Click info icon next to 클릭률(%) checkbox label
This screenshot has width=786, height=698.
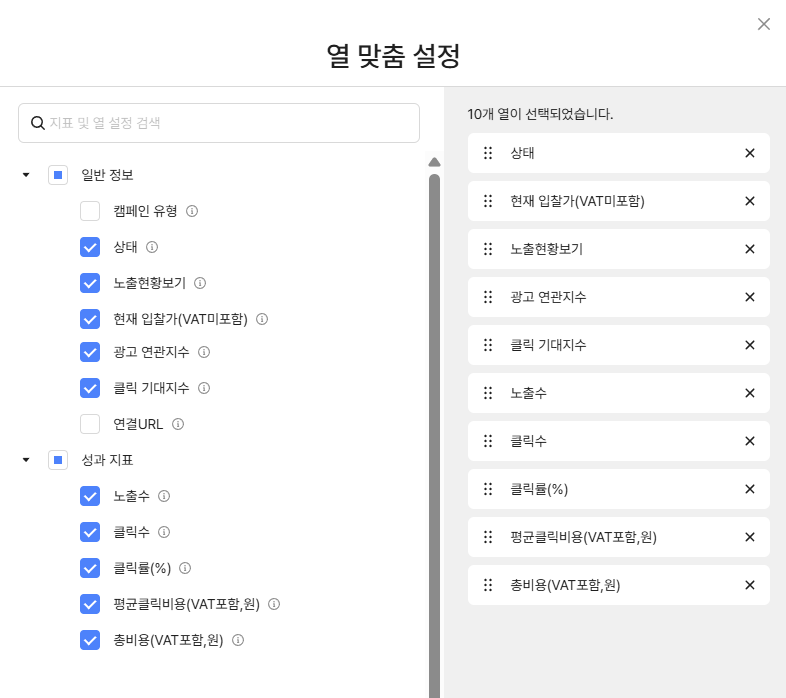click(185, 568)
